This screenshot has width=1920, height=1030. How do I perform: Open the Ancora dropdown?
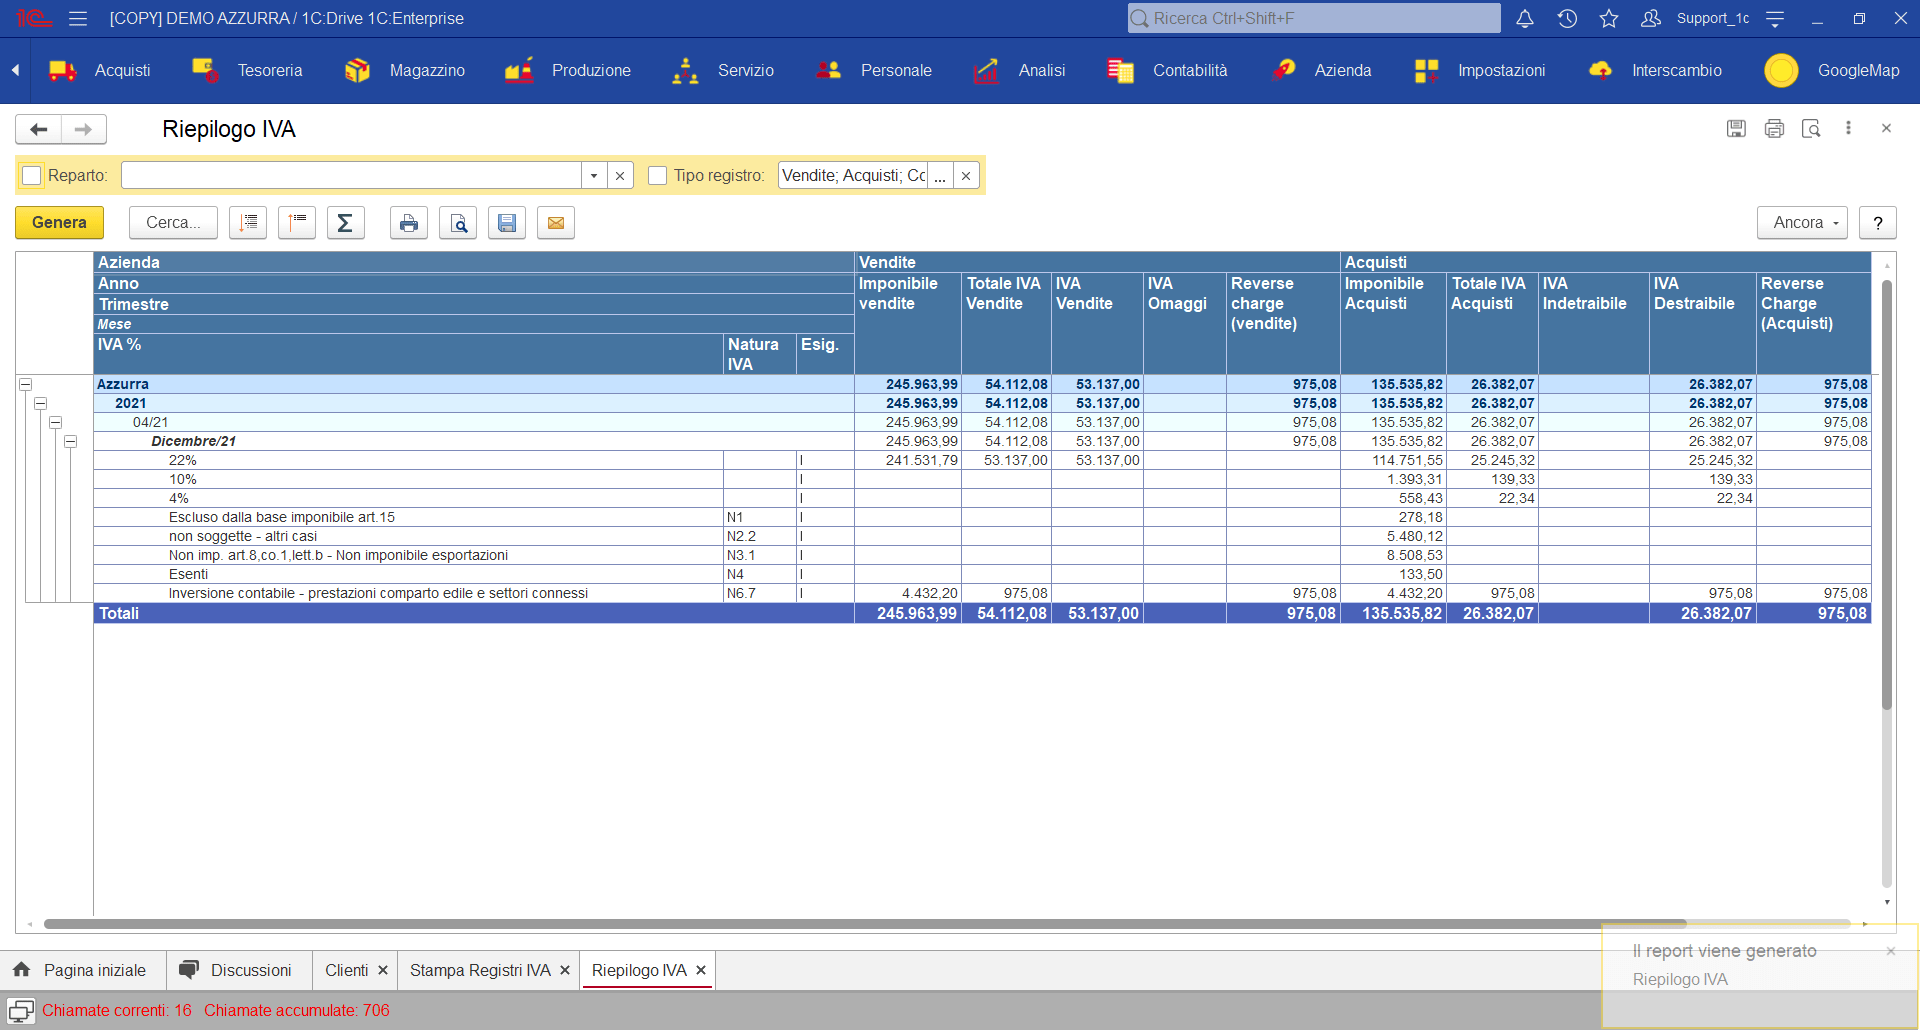(x=1802, y=223)
